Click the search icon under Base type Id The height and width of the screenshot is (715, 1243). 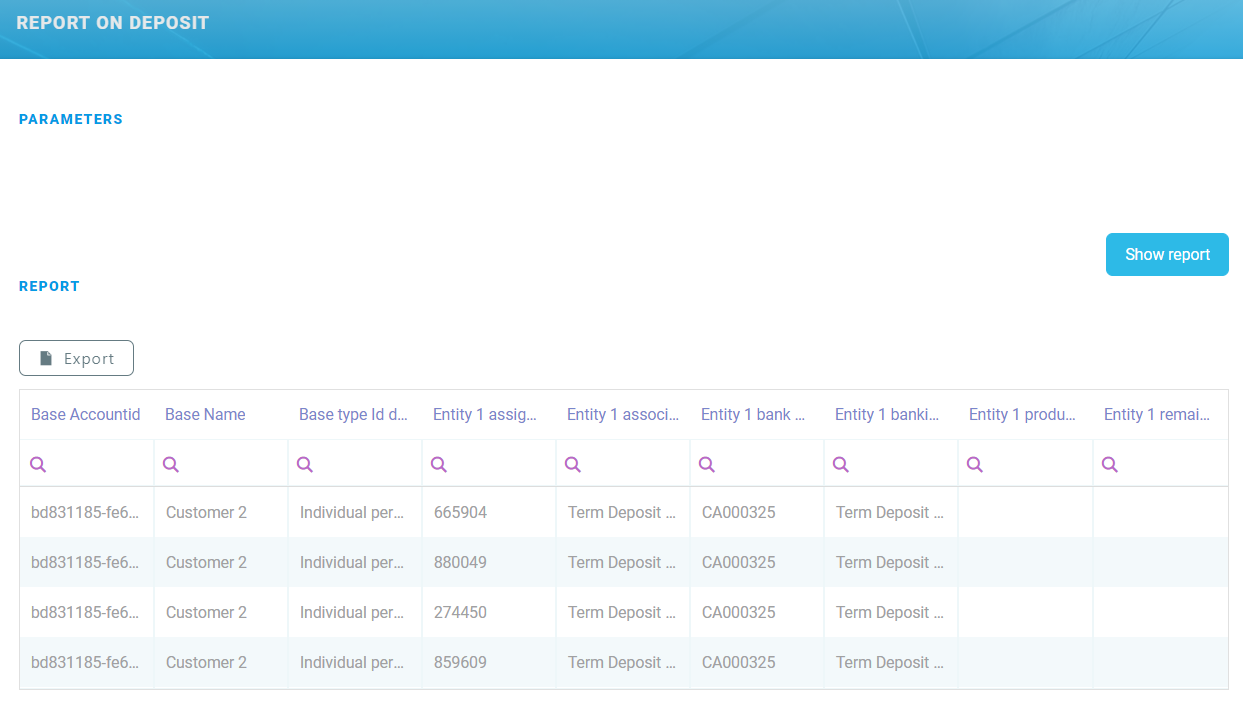pyautogui.click(x=305, y=463)
